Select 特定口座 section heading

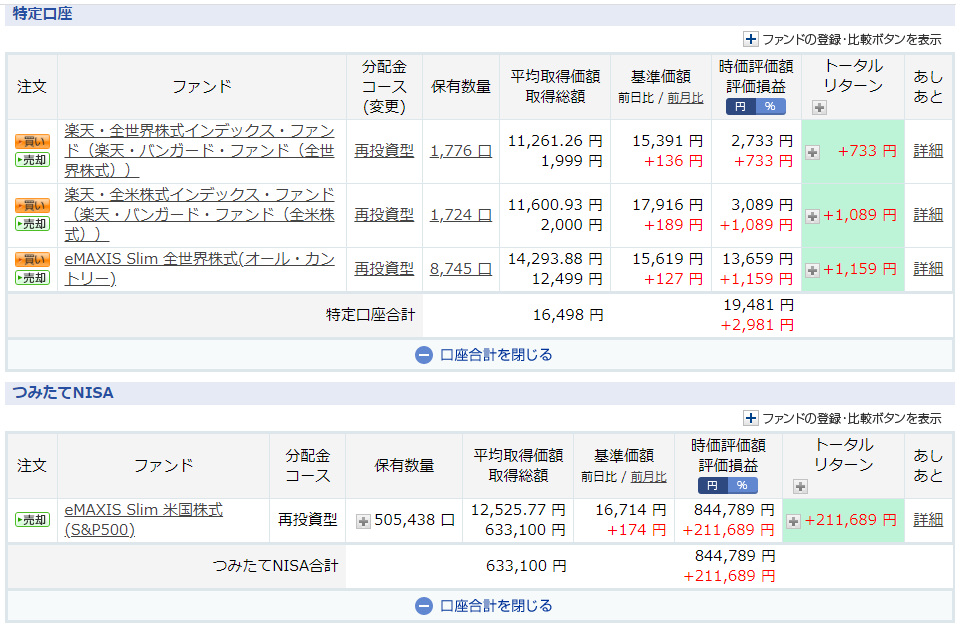(42, 13)
